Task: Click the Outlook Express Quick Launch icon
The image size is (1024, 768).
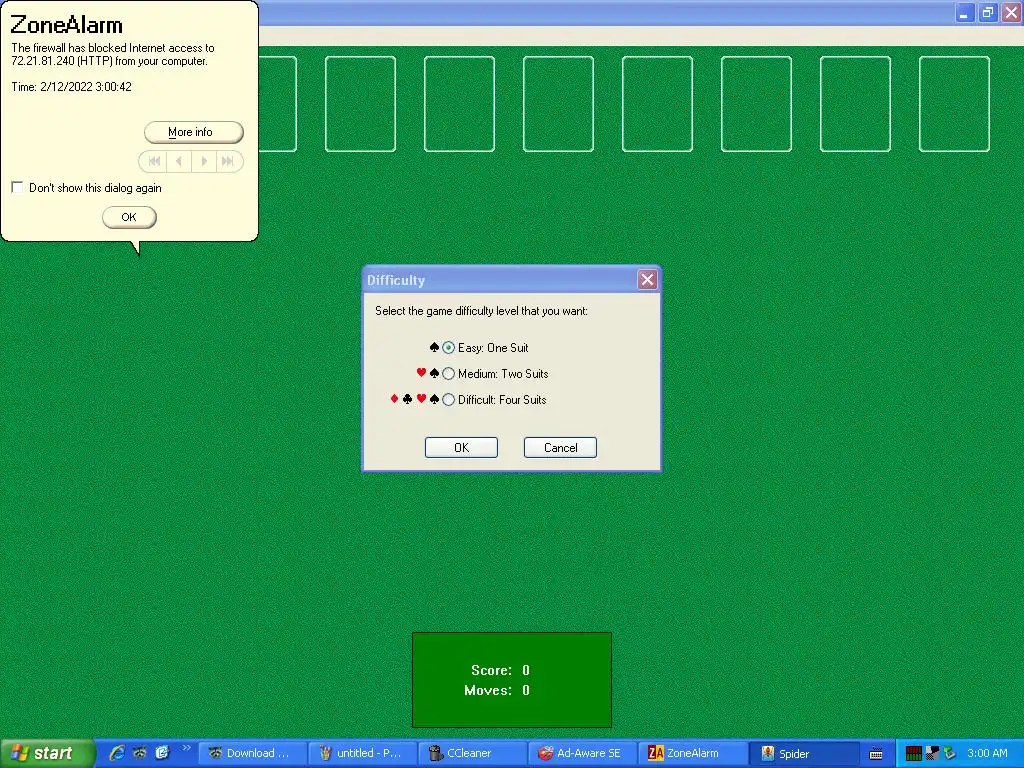Action: click(x=162, y=753)
